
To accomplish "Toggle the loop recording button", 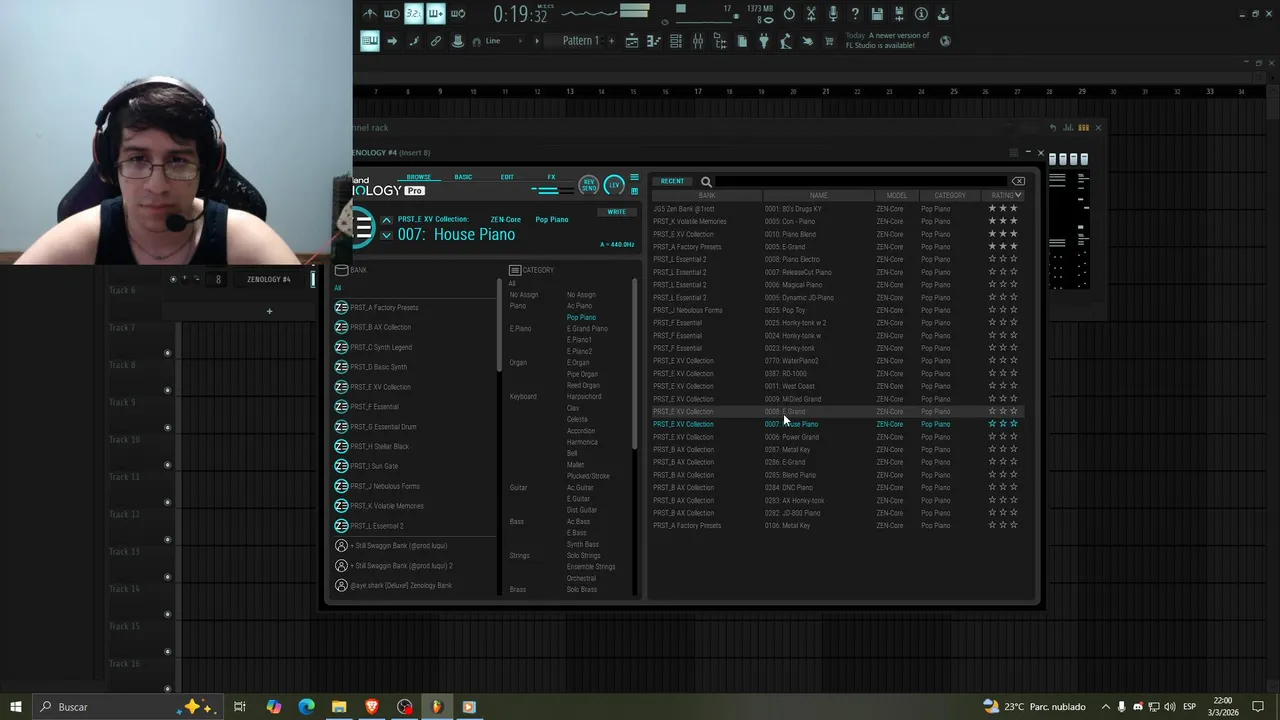I will (458, 14).
